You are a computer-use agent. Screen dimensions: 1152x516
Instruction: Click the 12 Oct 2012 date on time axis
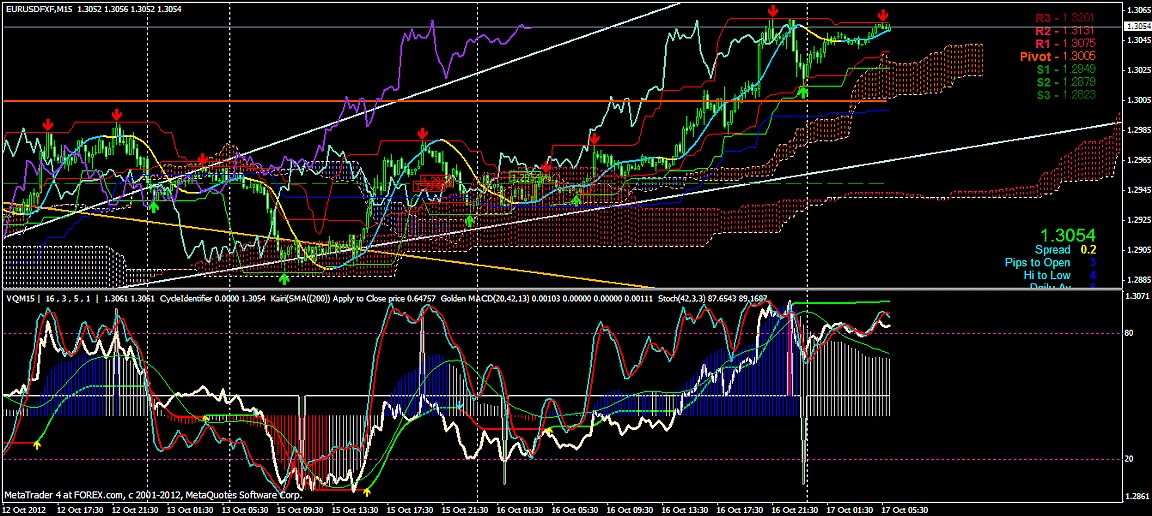click(24, 509)
